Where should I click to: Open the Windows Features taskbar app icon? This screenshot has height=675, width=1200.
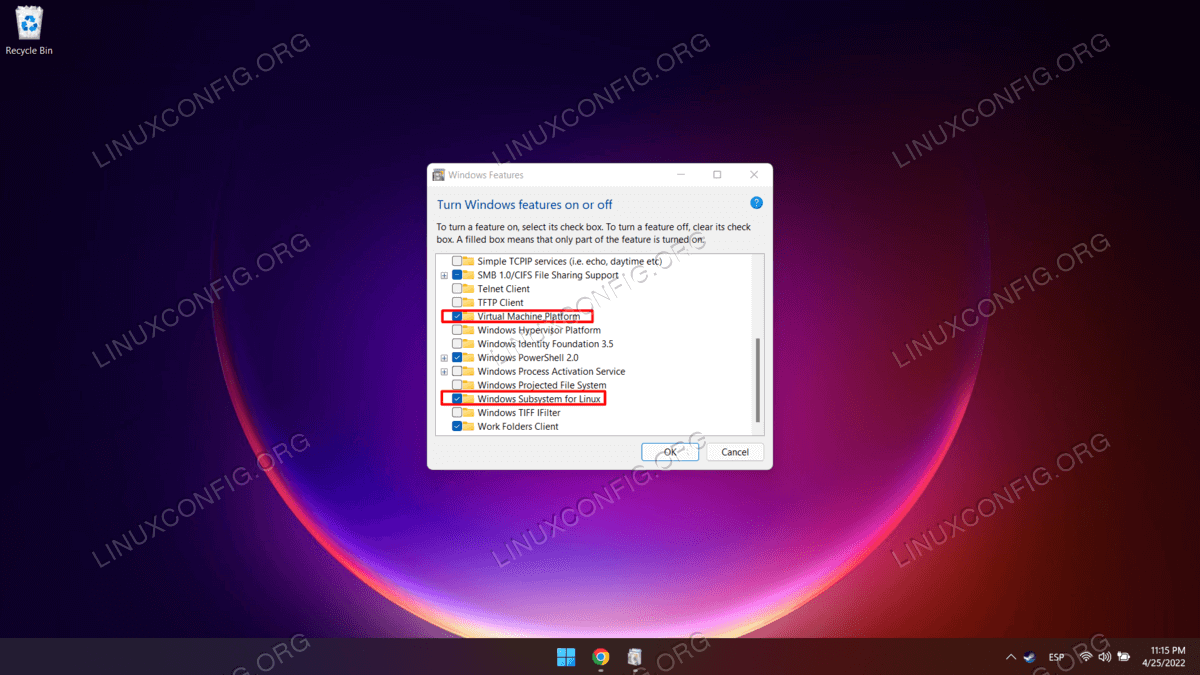point(635,657)
